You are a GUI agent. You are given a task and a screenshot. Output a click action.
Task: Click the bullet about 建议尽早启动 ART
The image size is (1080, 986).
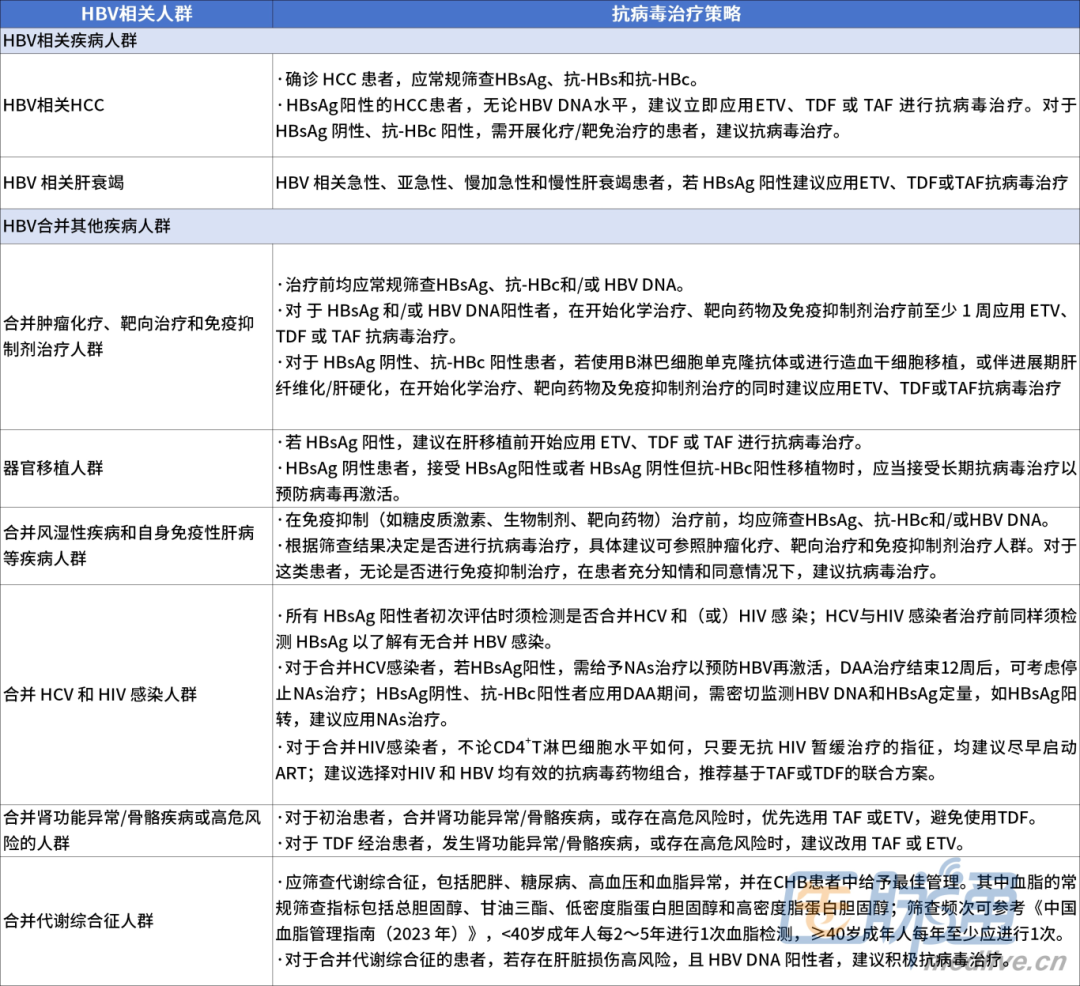[x=670, y=757]
